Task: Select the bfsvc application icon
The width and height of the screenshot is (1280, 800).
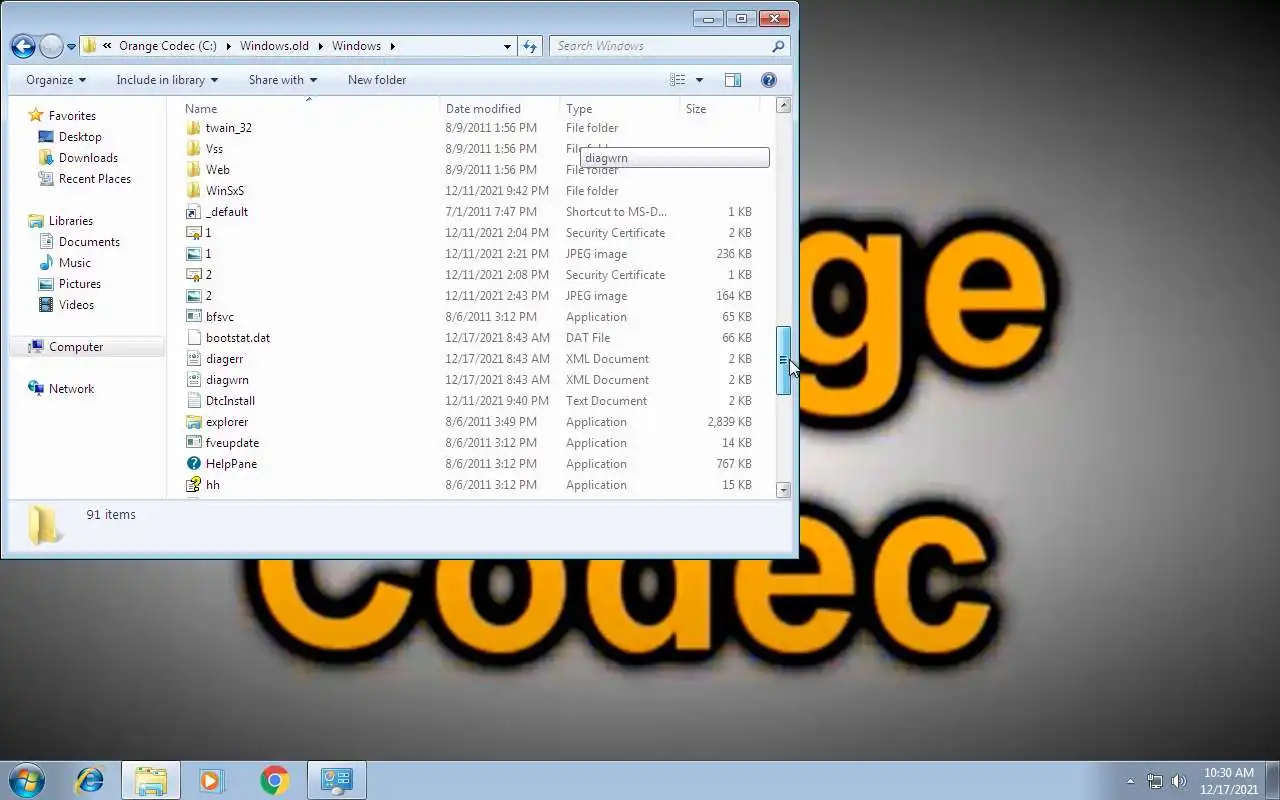Action: pos(194,317)
